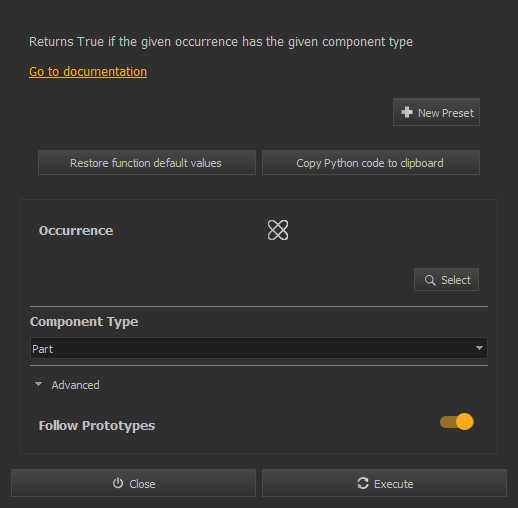Click the Advanced section header text
Image resolution: width=518 pixels, height=508 pixels.
75,385
